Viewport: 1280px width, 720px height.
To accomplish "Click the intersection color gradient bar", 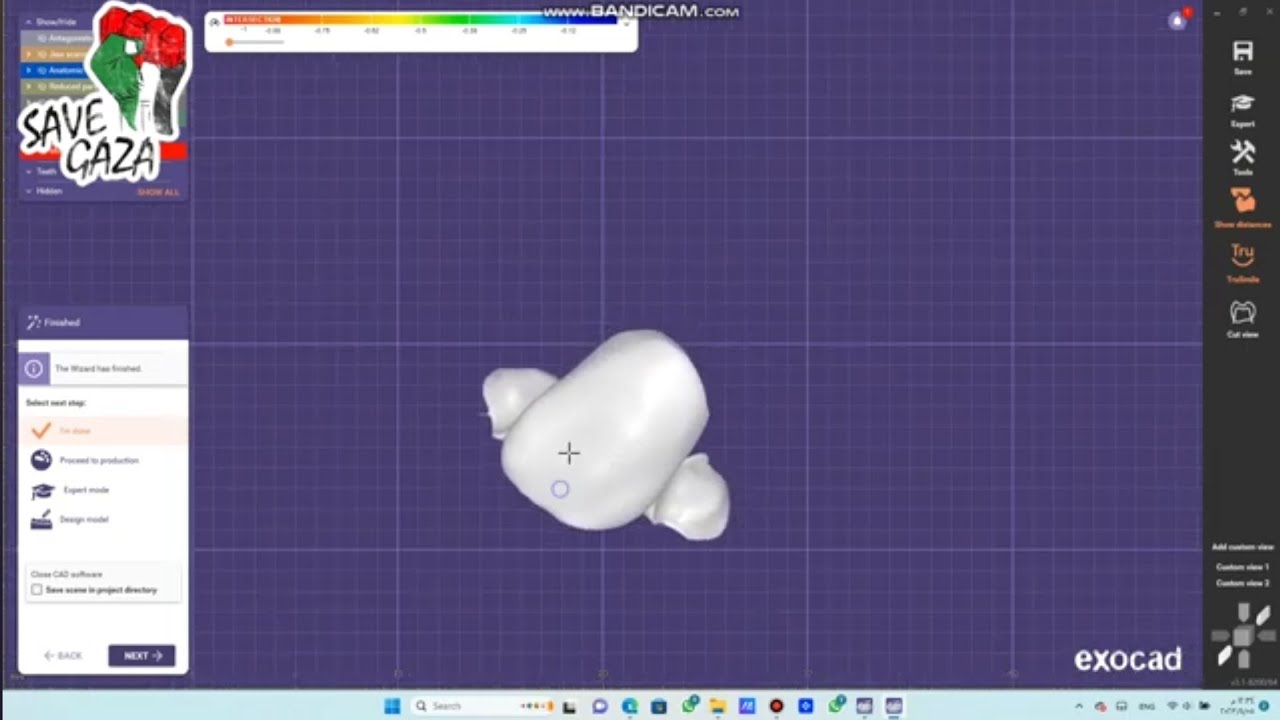I will pyautogui.click(x=421, y=19).
